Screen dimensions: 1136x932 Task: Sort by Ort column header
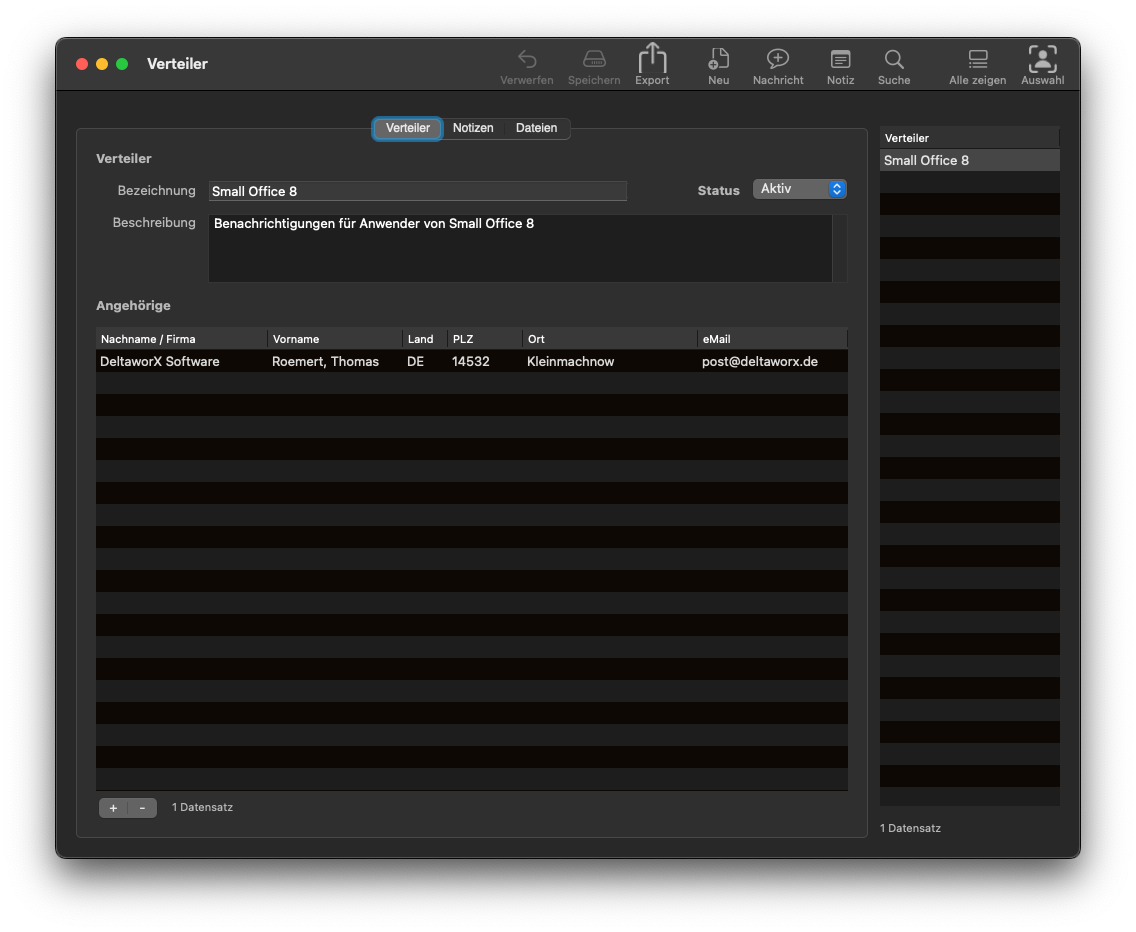[609, 339]
